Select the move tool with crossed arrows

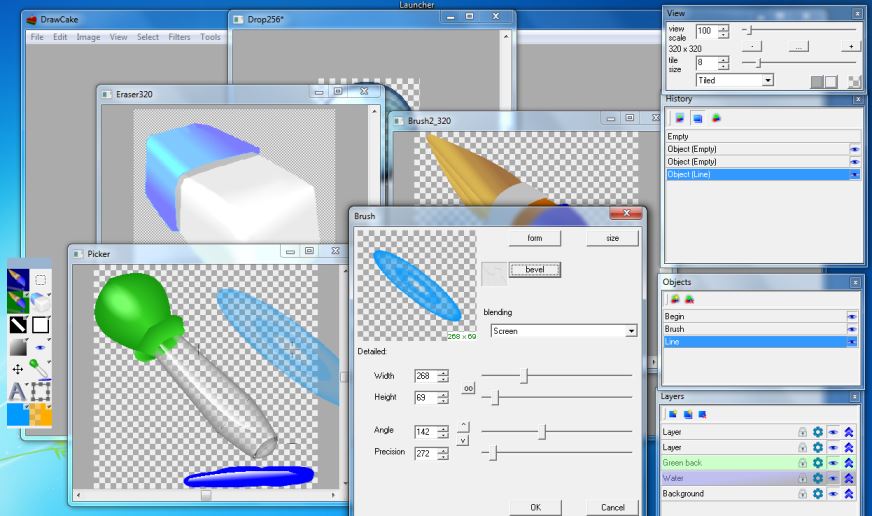point(18,368)
